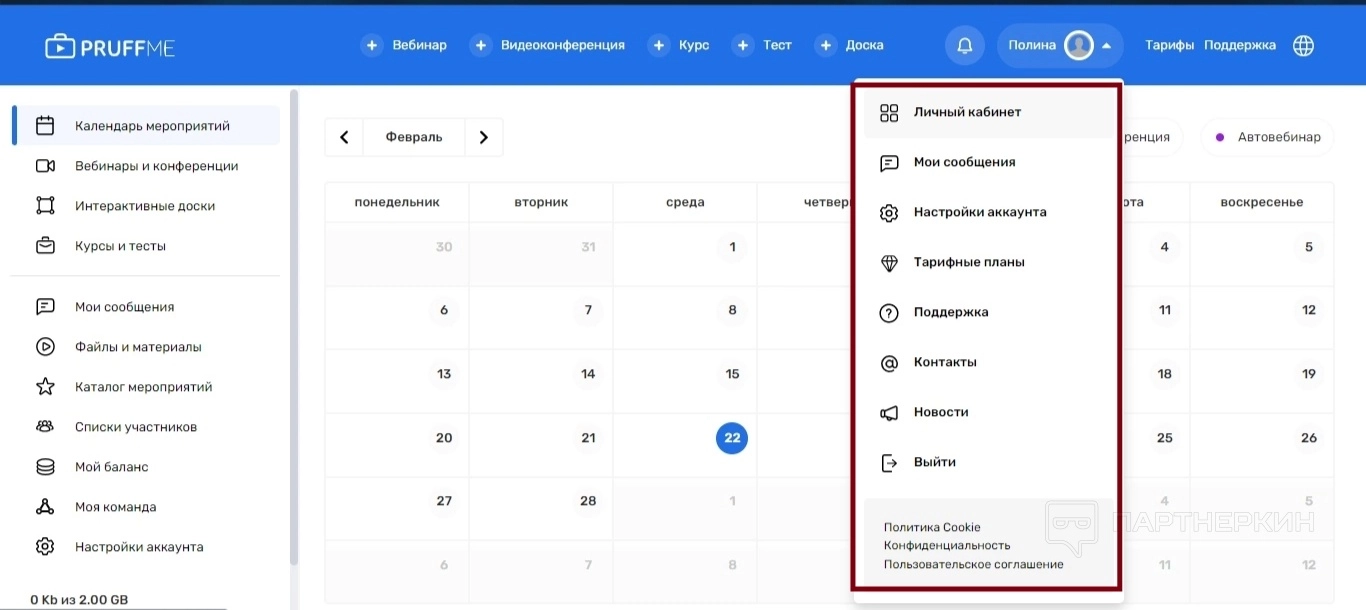
Task: Toggle the Автовебинар filter chip
Action: coord(1267,137)
